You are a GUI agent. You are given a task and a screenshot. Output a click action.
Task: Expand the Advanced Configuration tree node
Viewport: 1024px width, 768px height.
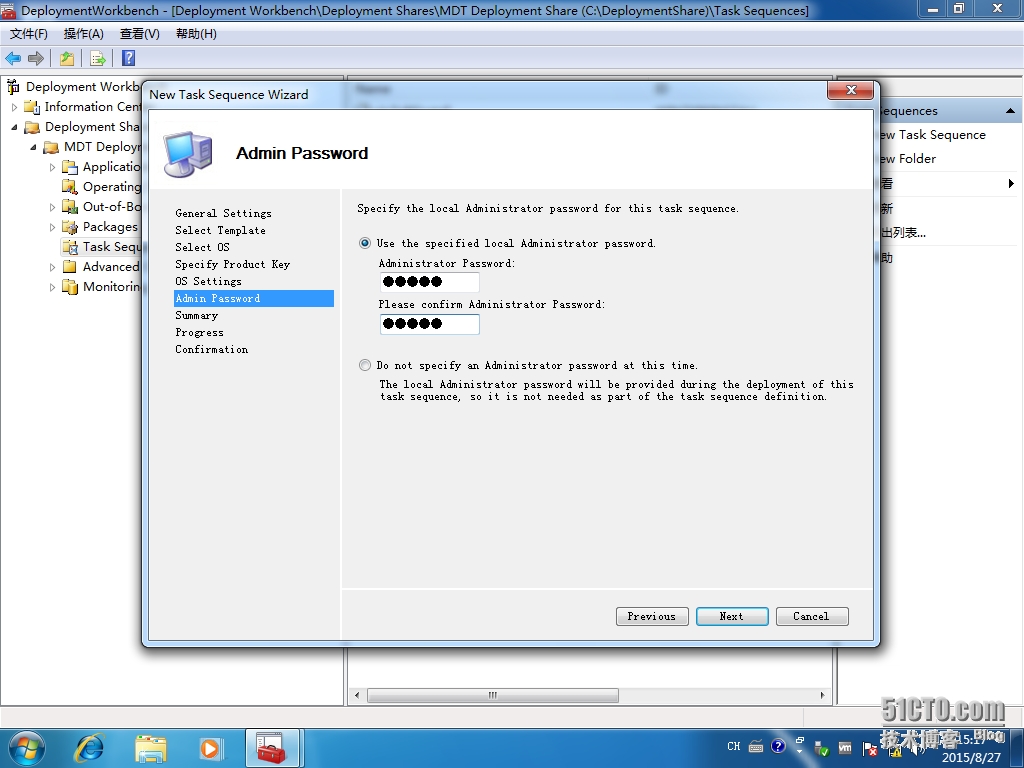[x=52, y=267]
